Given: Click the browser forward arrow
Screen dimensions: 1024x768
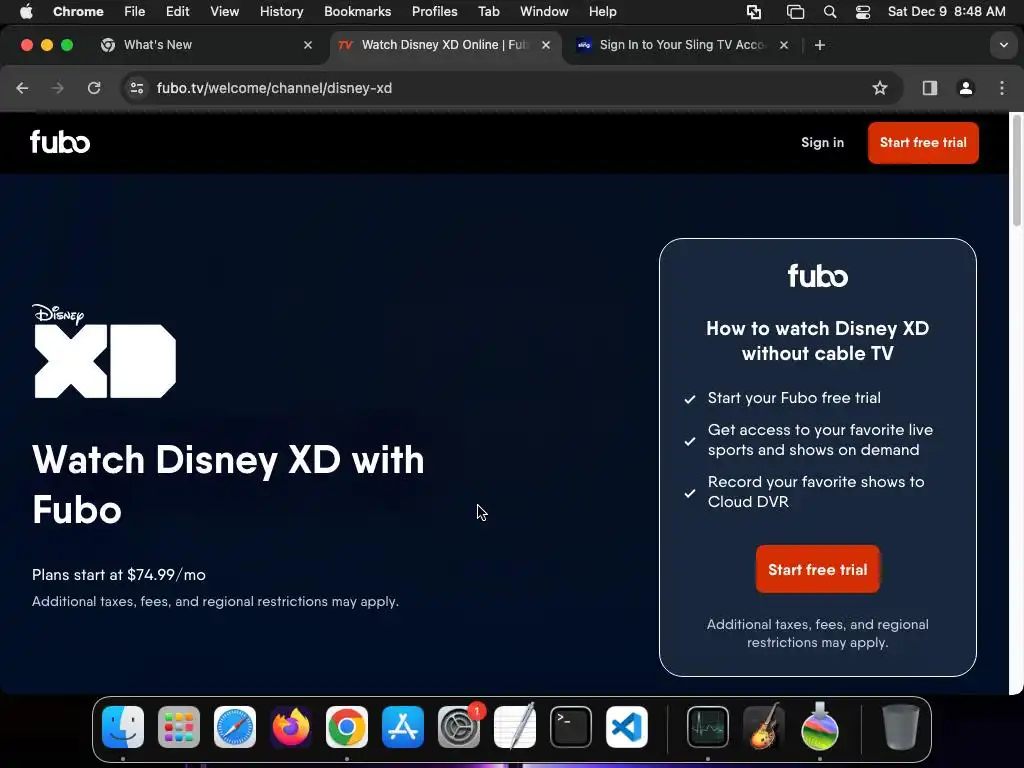Looking at the screenshot, I should click(57, 88).
